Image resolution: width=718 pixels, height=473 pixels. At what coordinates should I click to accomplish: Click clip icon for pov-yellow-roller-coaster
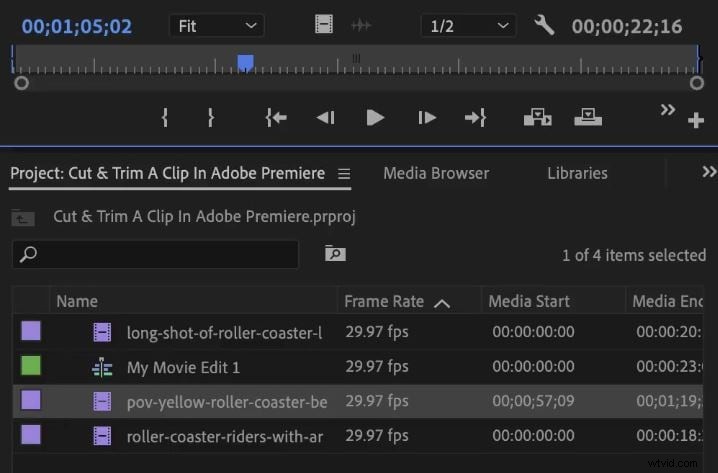pos(102,402)
